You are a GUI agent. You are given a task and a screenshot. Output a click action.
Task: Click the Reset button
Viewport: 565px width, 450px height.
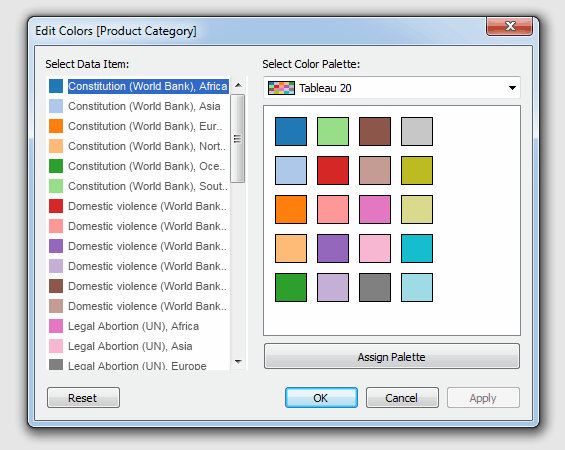pyautogui.click(x=83, y=398)
